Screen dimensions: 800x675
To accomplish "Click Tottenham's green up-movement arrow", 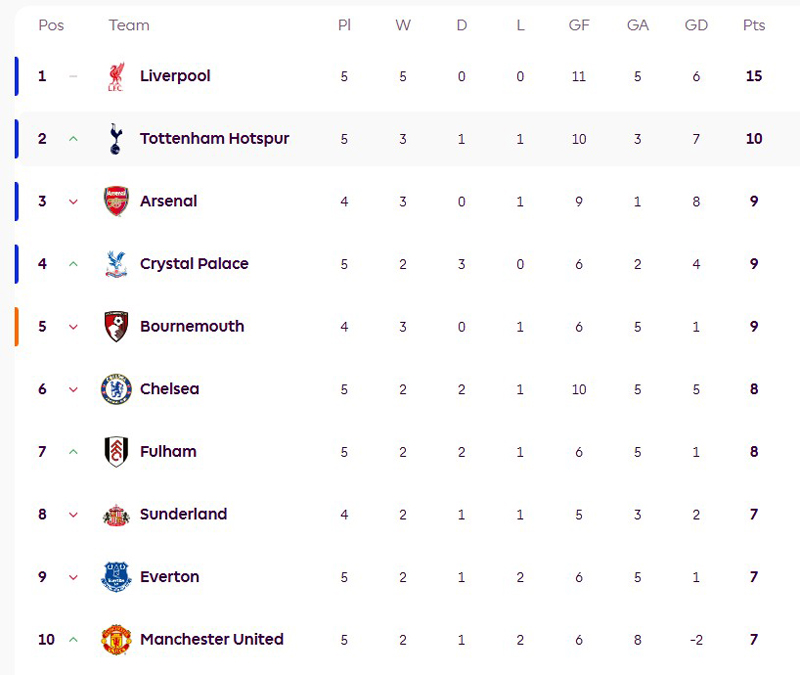I will pyautogui.click(x=73, y=139).
